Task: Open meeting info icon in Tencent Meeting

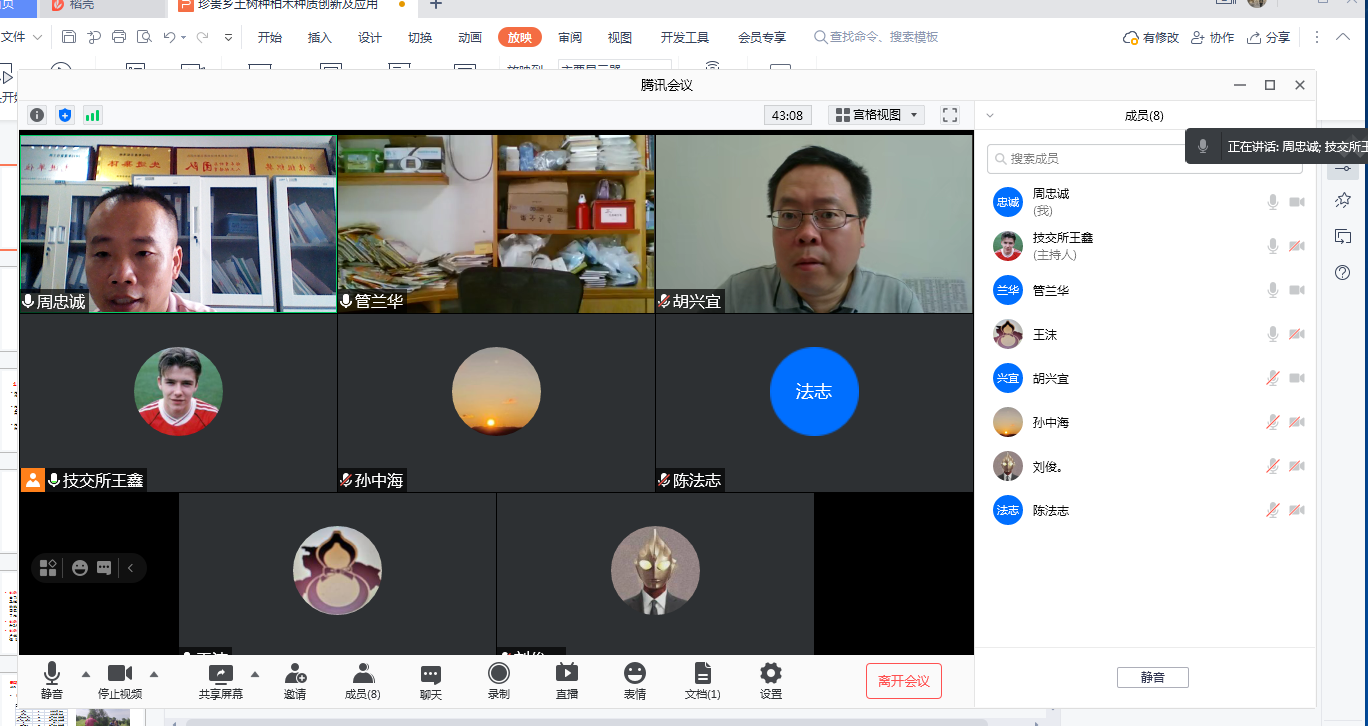Action: pyautogui.click(x=37, y=115)
